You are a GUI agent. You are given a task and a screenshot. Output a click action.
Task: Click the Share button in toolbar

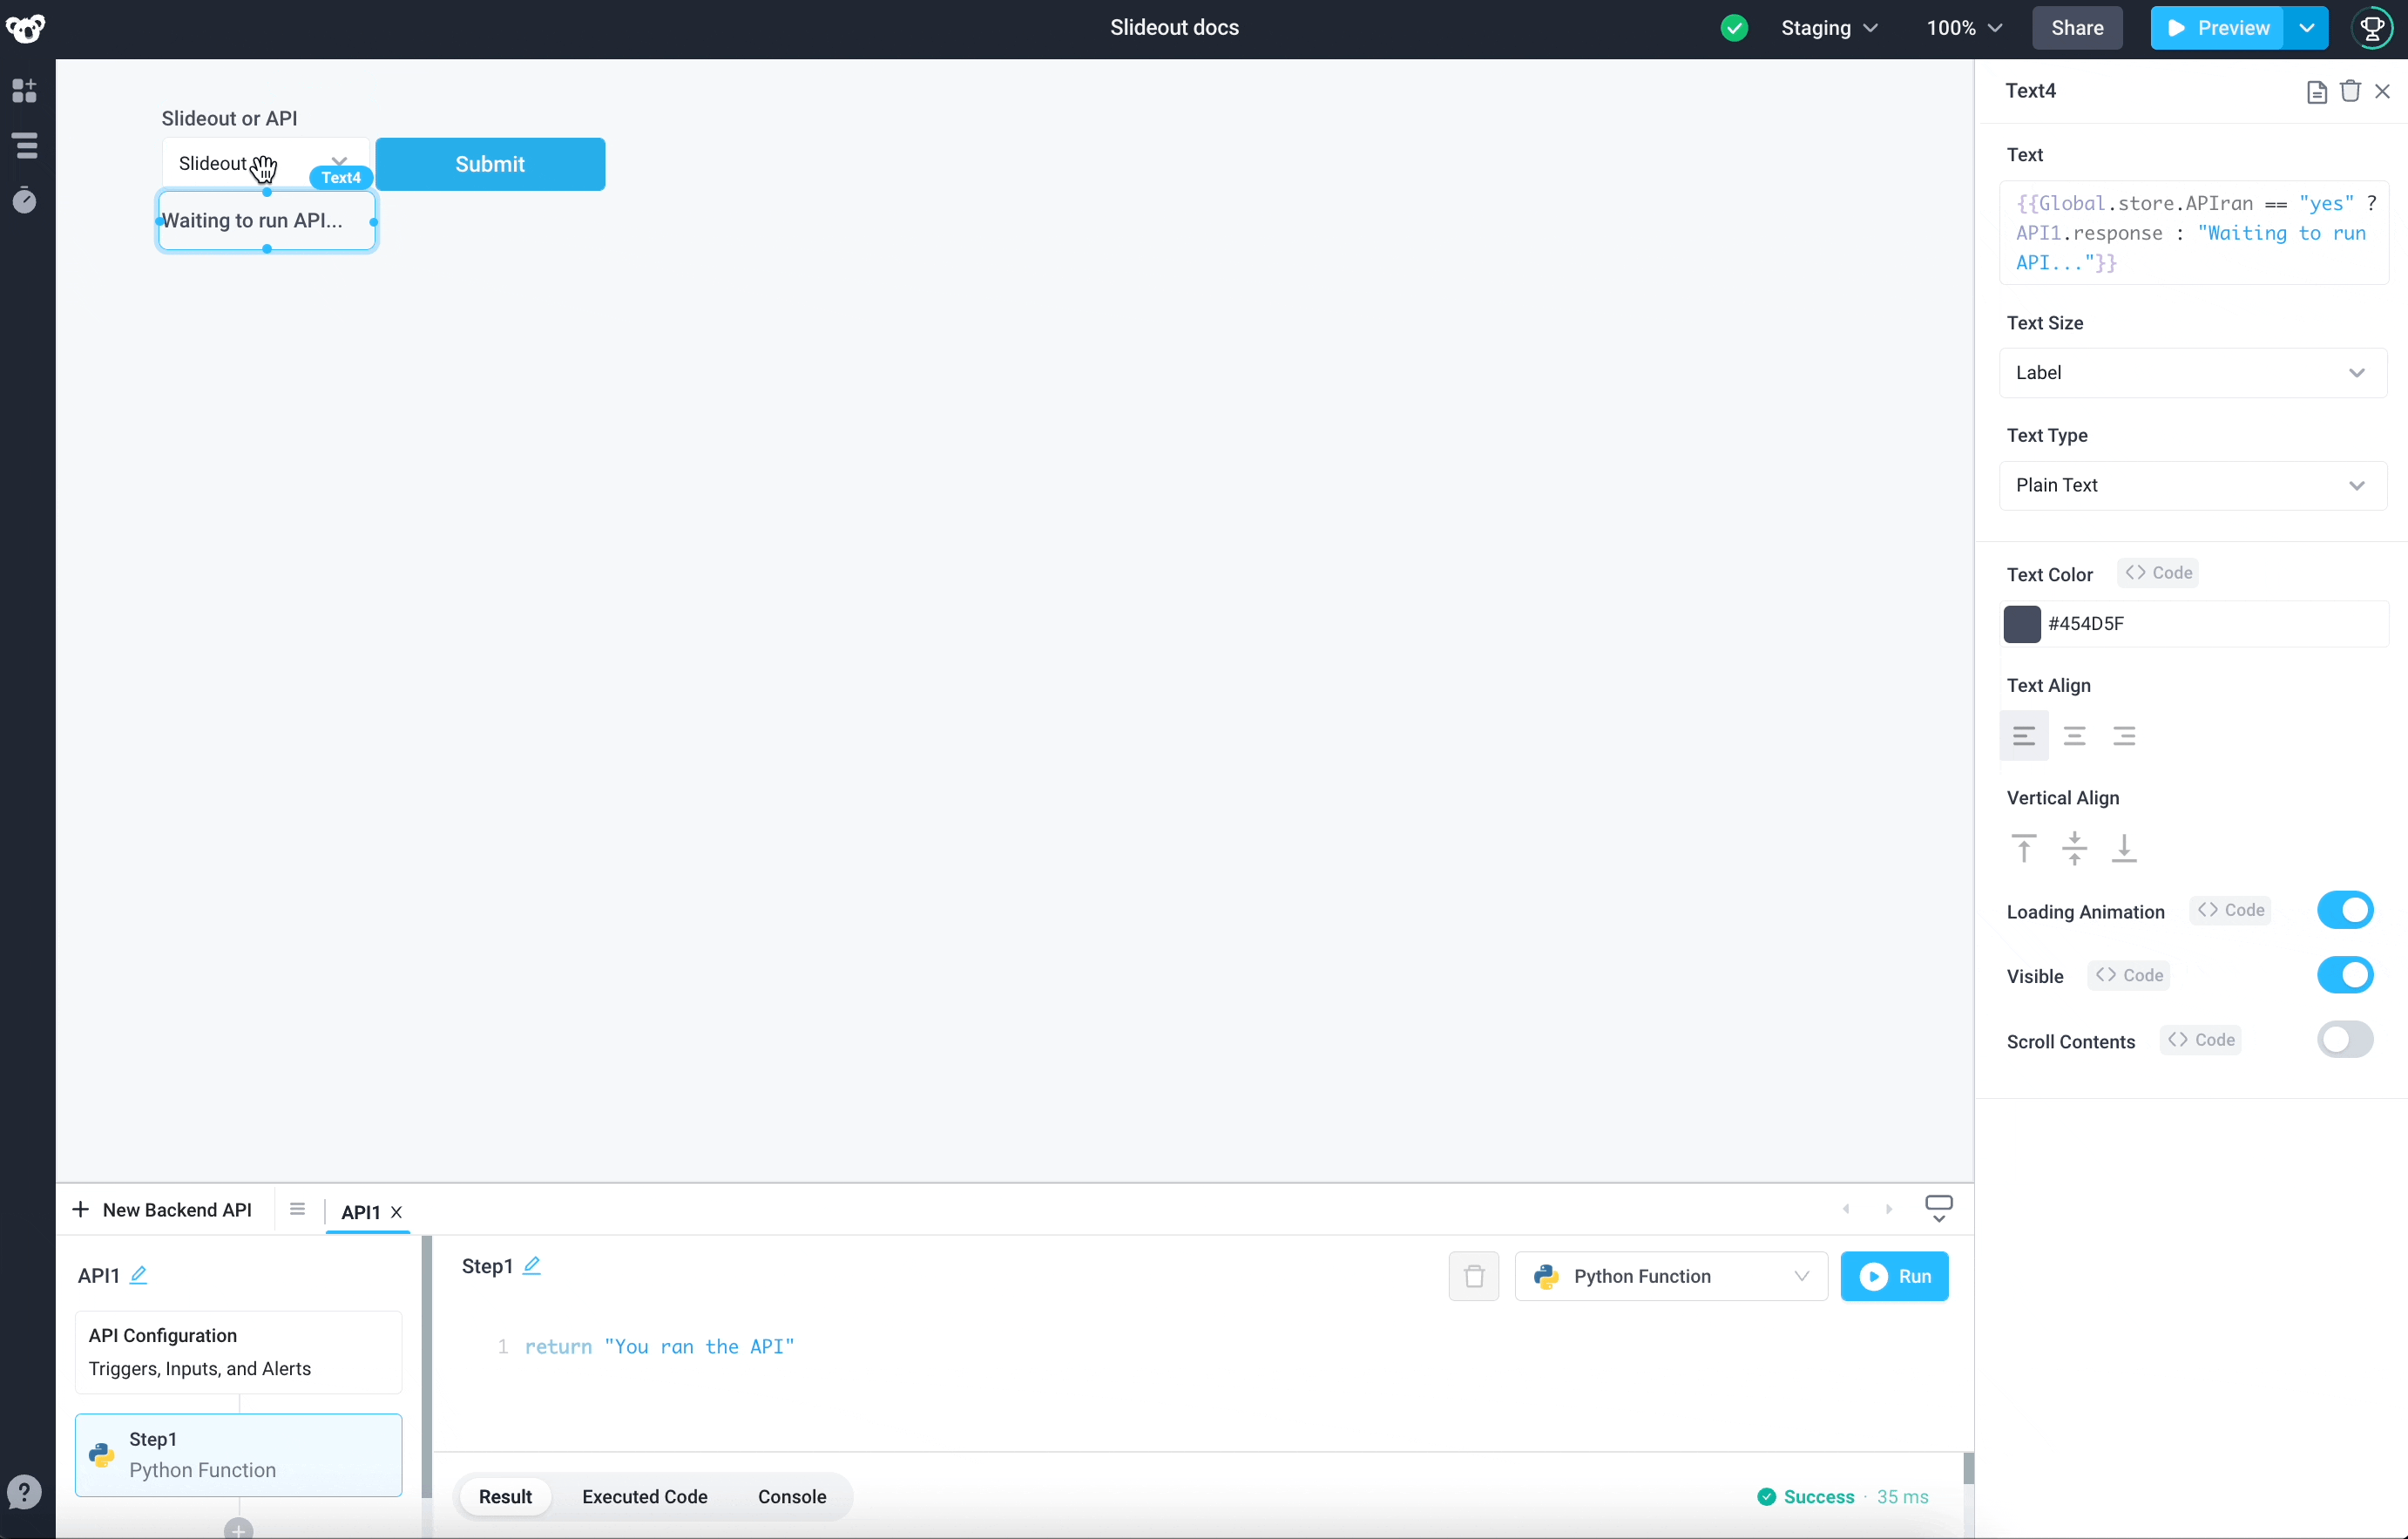(x=2076, y=28)
